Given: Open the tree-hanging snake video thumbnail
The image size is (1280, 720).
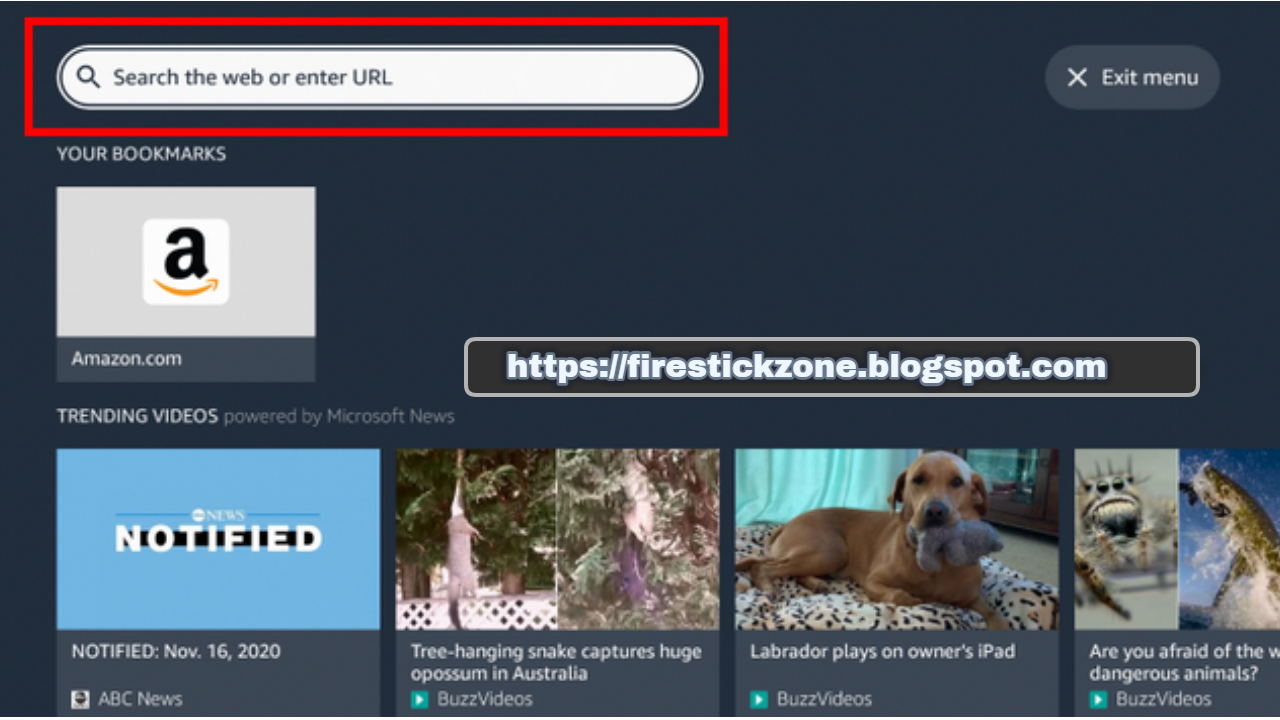Looking at the screenshot, I should click(x=557, y=539).
